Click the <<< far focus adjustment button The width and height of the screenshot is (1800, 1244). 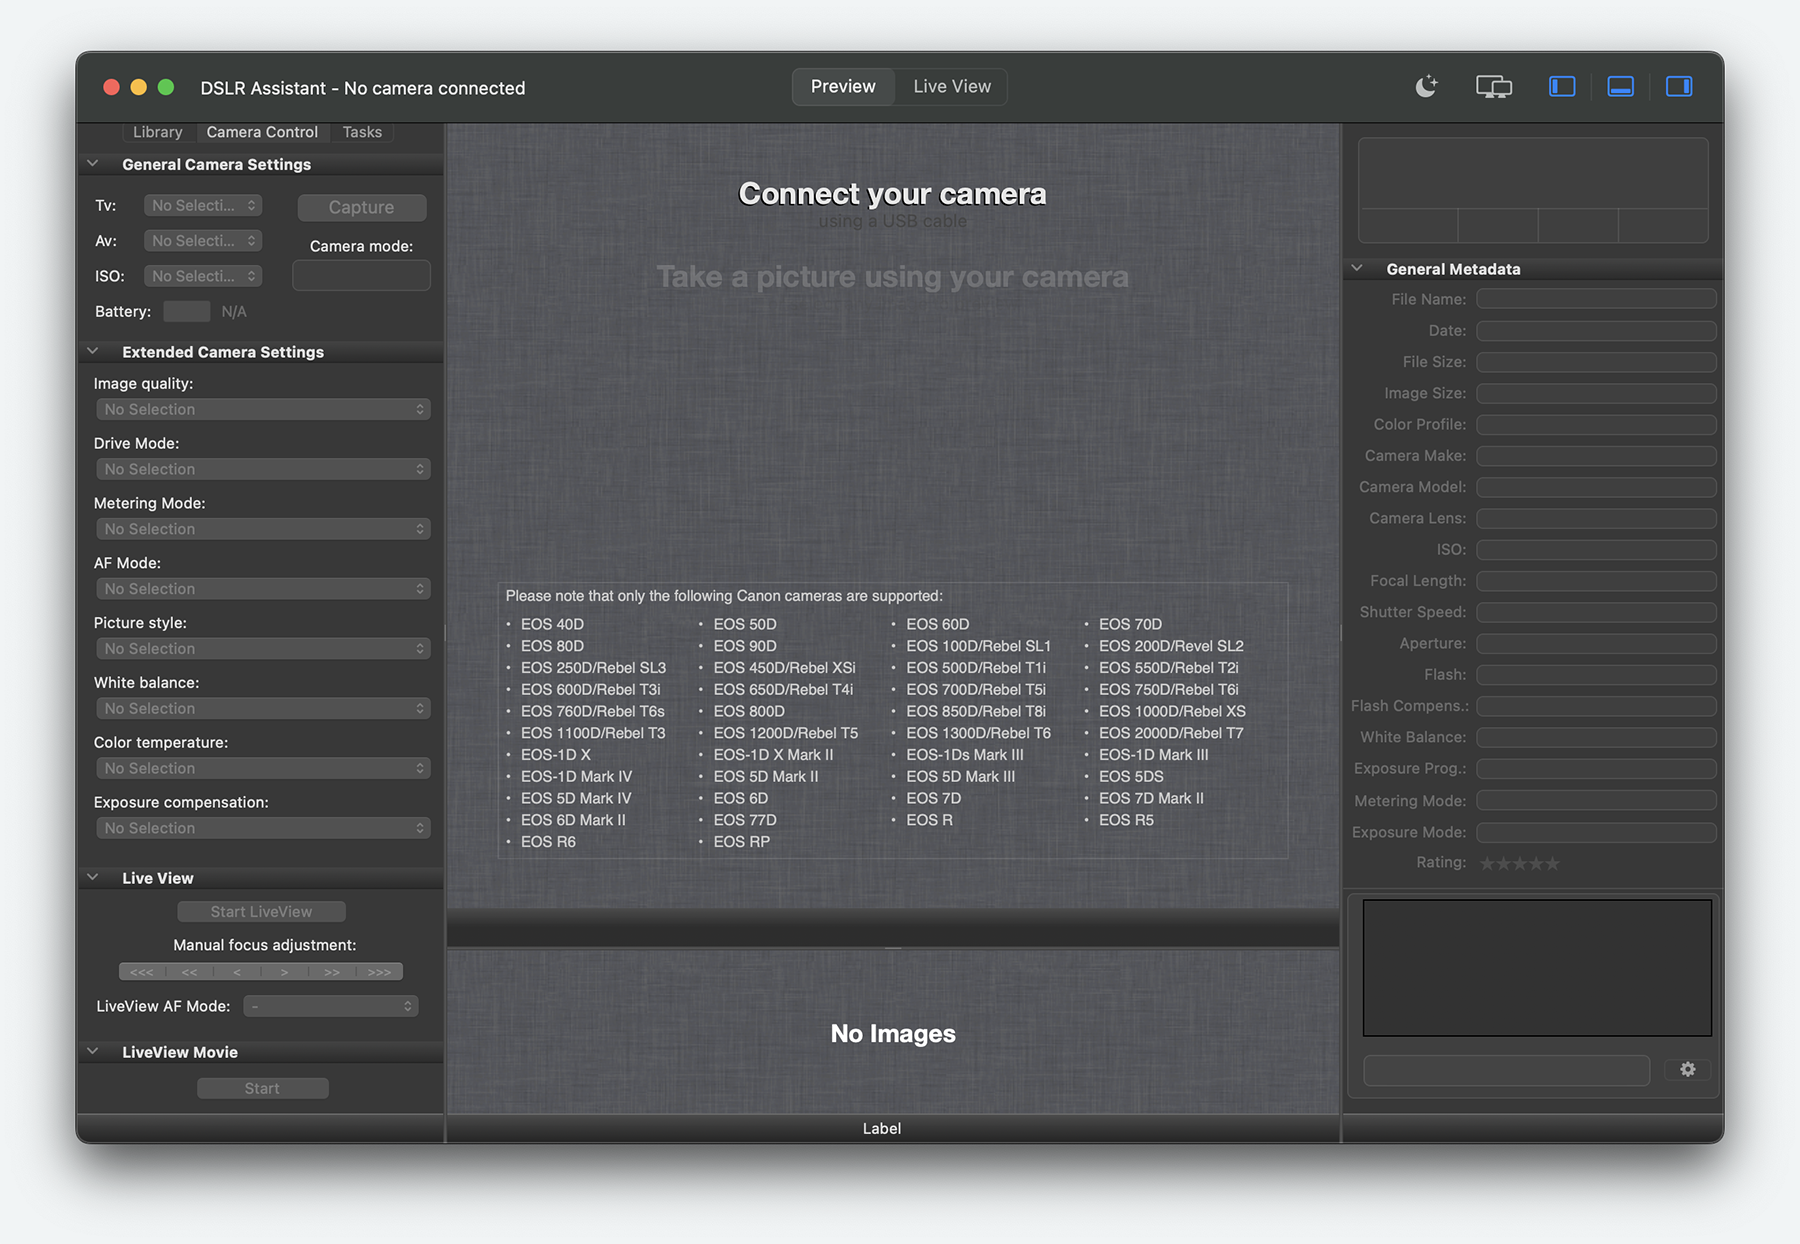[x=142, y=972]
